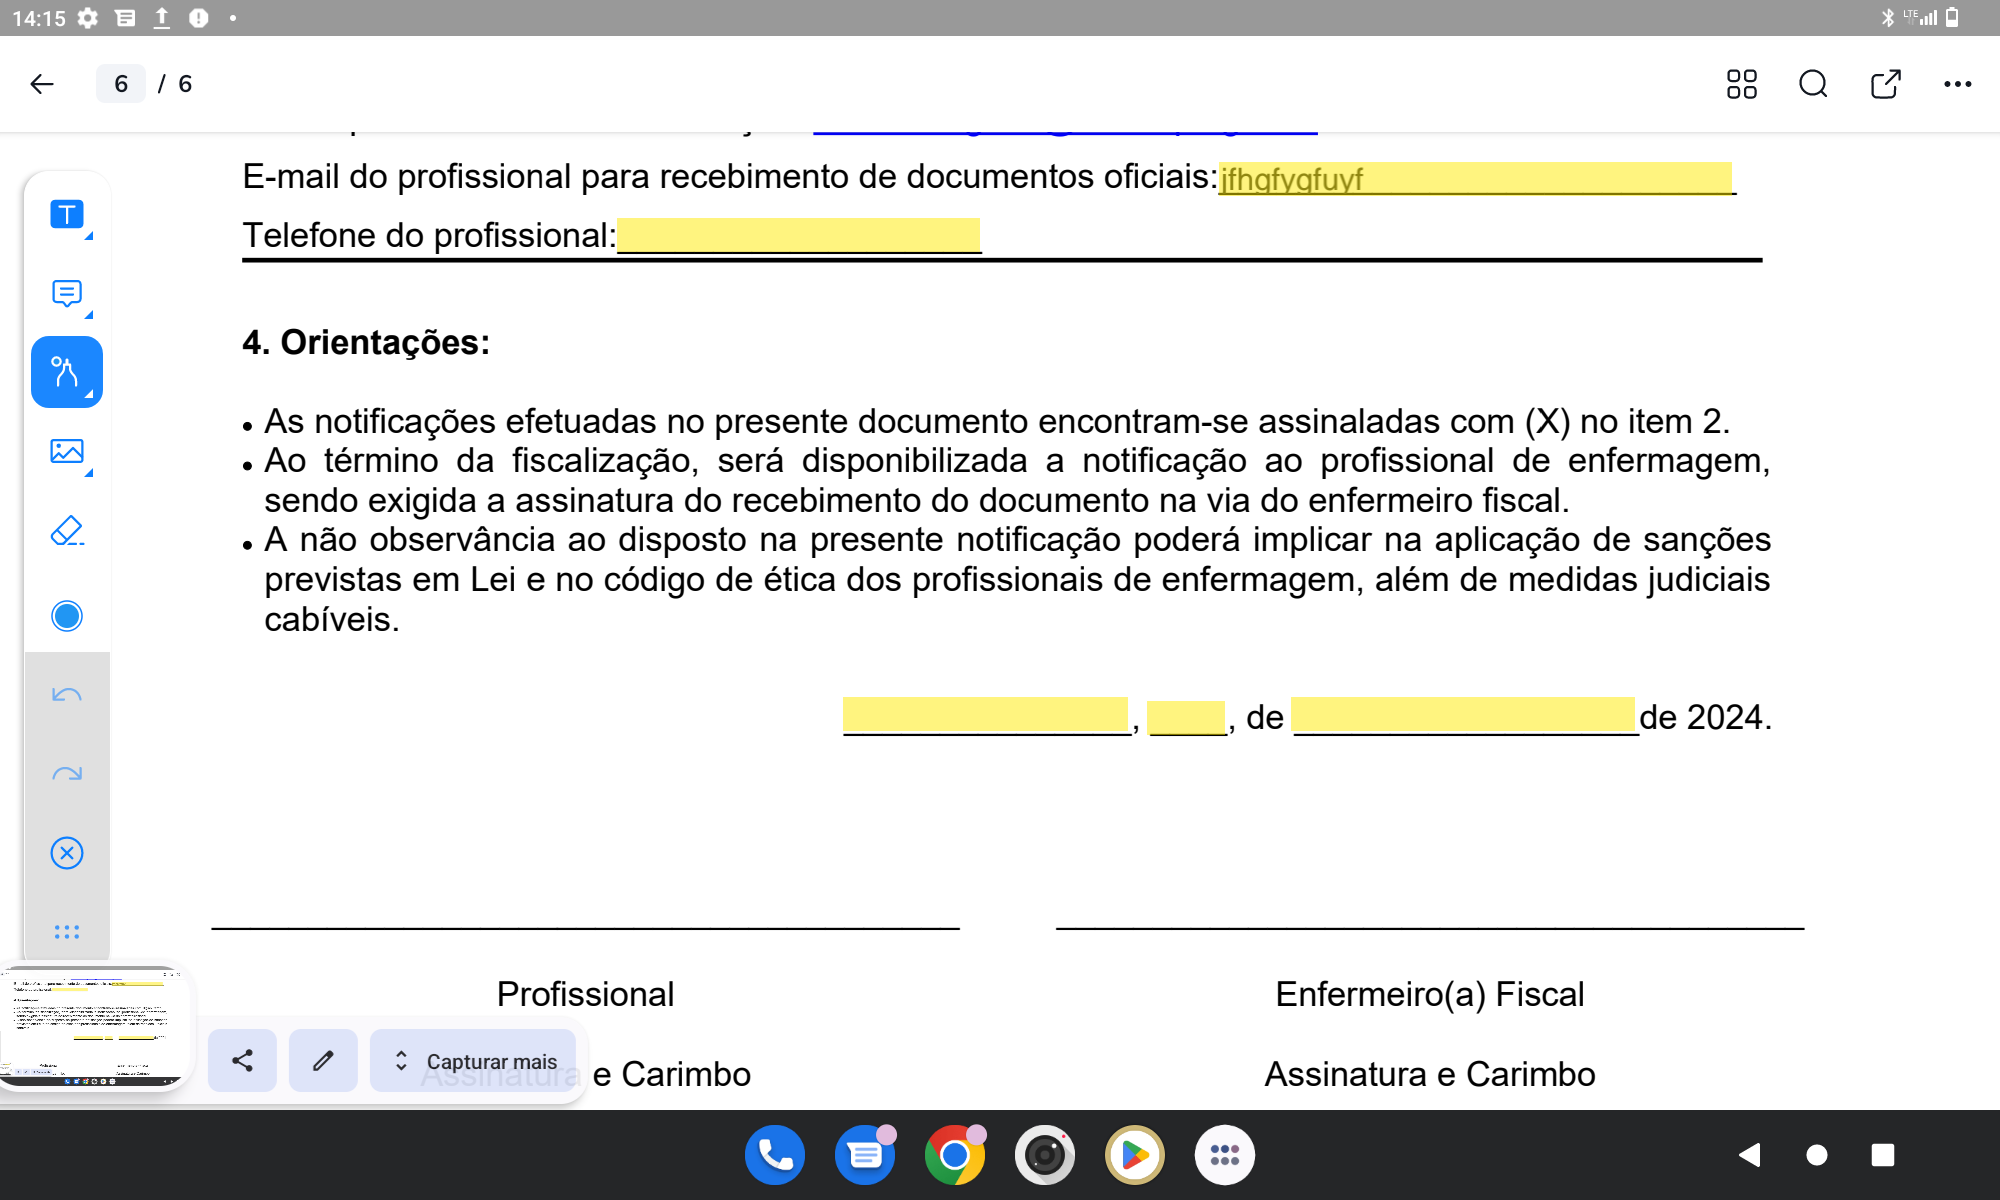
Task: Click the month field after 'de'
Action: 1464,715
